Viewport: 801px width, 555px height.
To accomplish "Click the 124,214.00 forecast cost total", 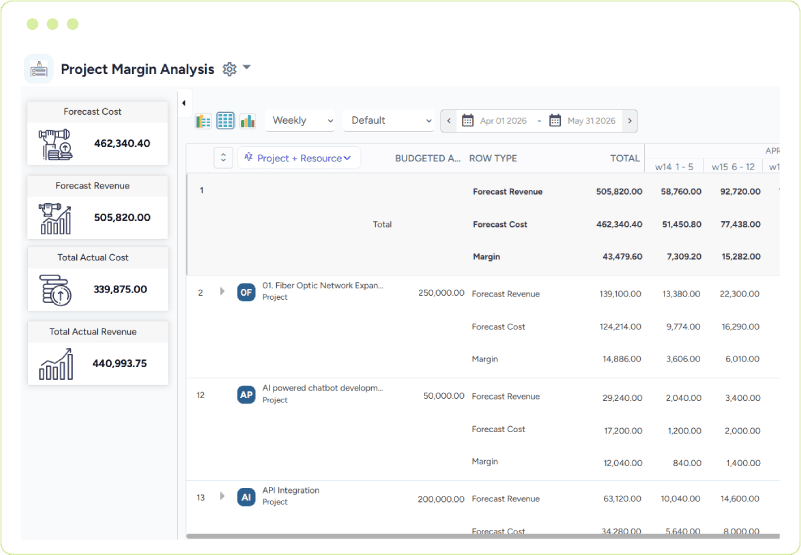I will tap(620, 327).
